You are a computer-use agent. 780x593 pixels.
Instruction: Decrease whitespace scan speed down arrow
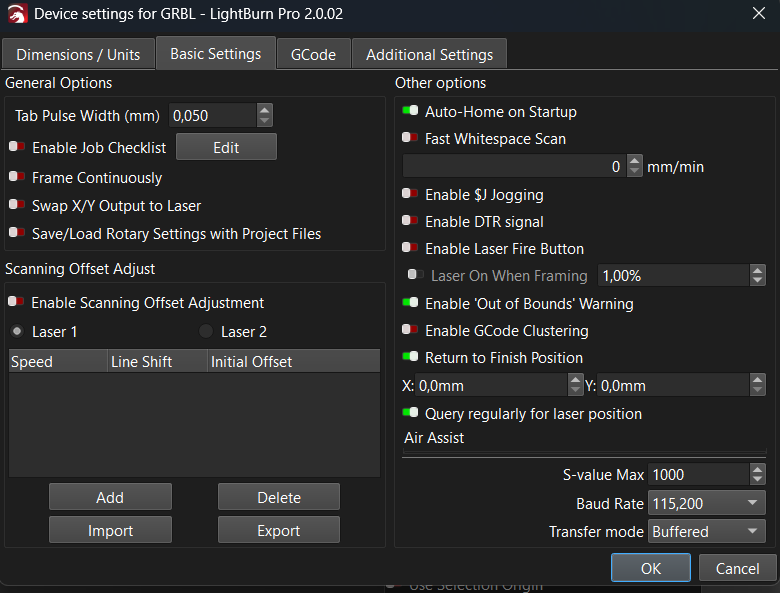[634, 172]
